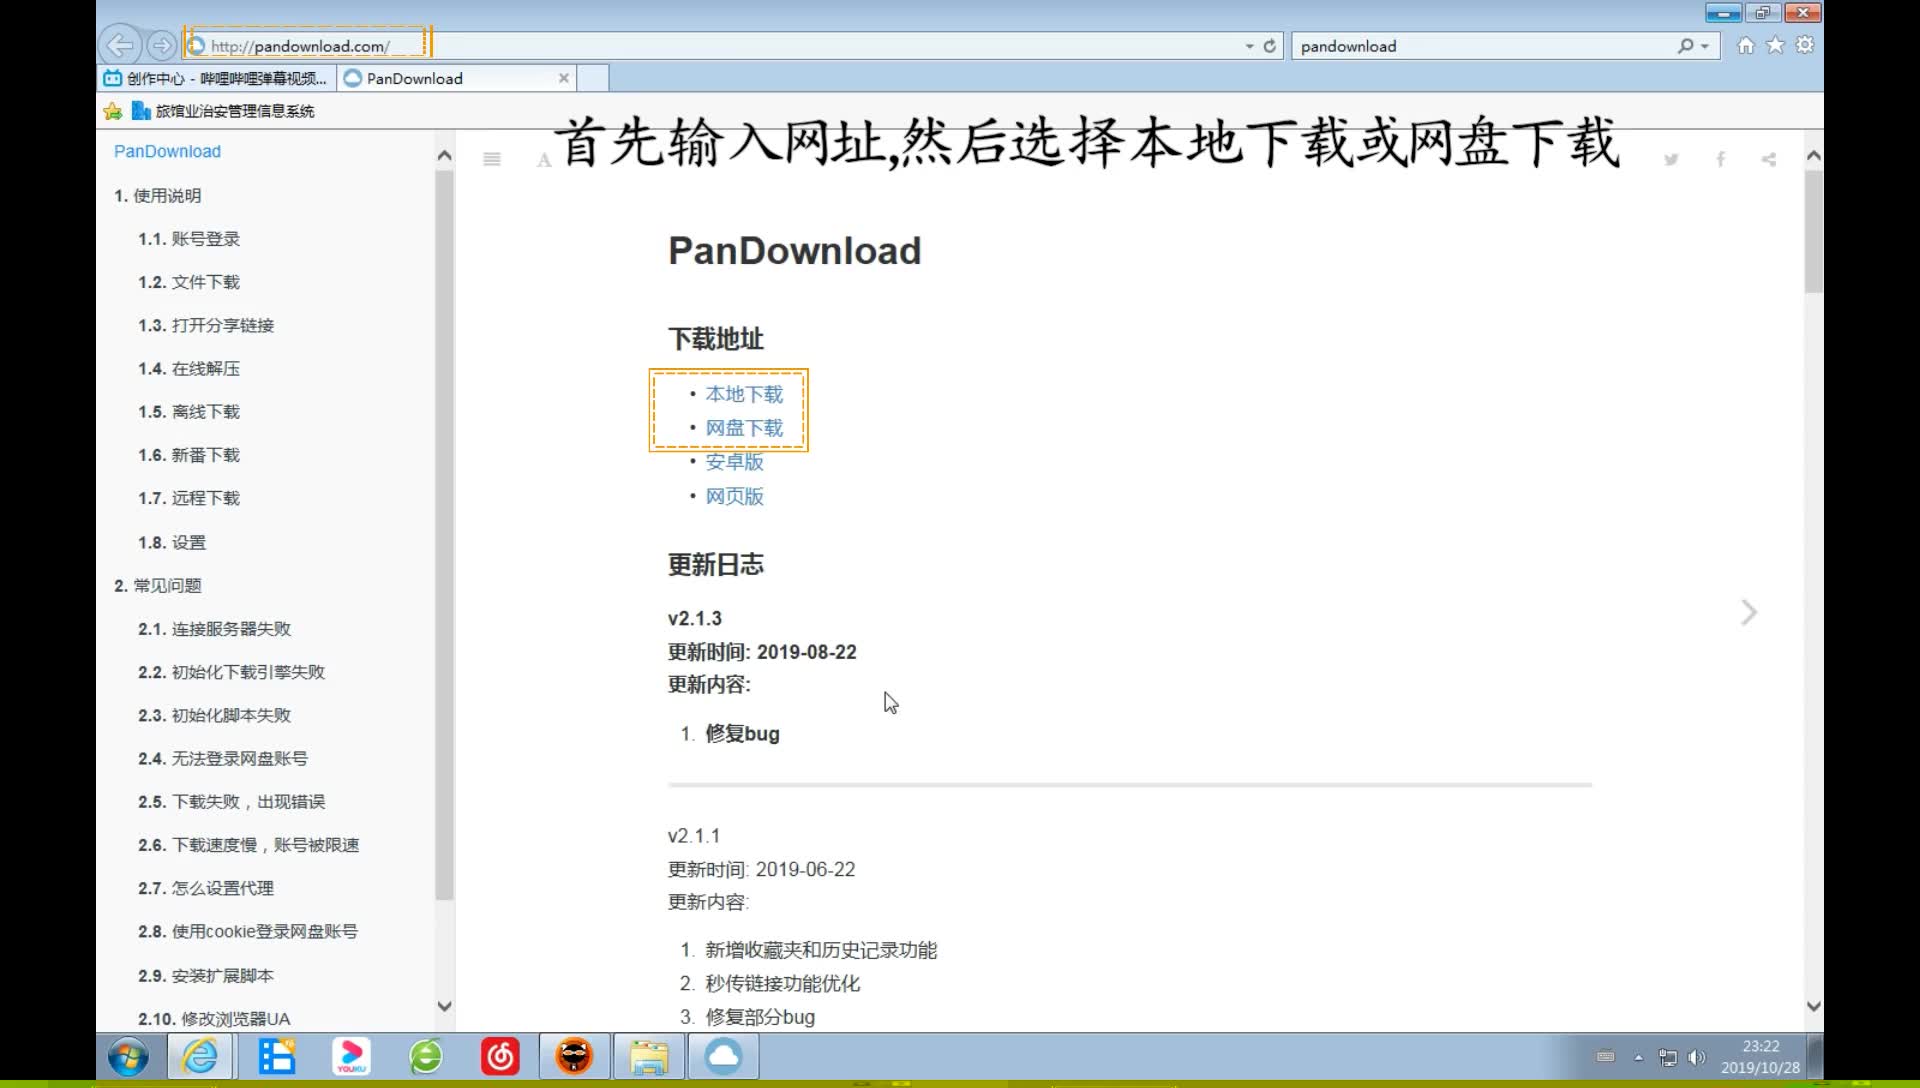Screen dimensions: 1920x1088
Task: Open 1.5. 离线下载 section
Action: point(189,412)
